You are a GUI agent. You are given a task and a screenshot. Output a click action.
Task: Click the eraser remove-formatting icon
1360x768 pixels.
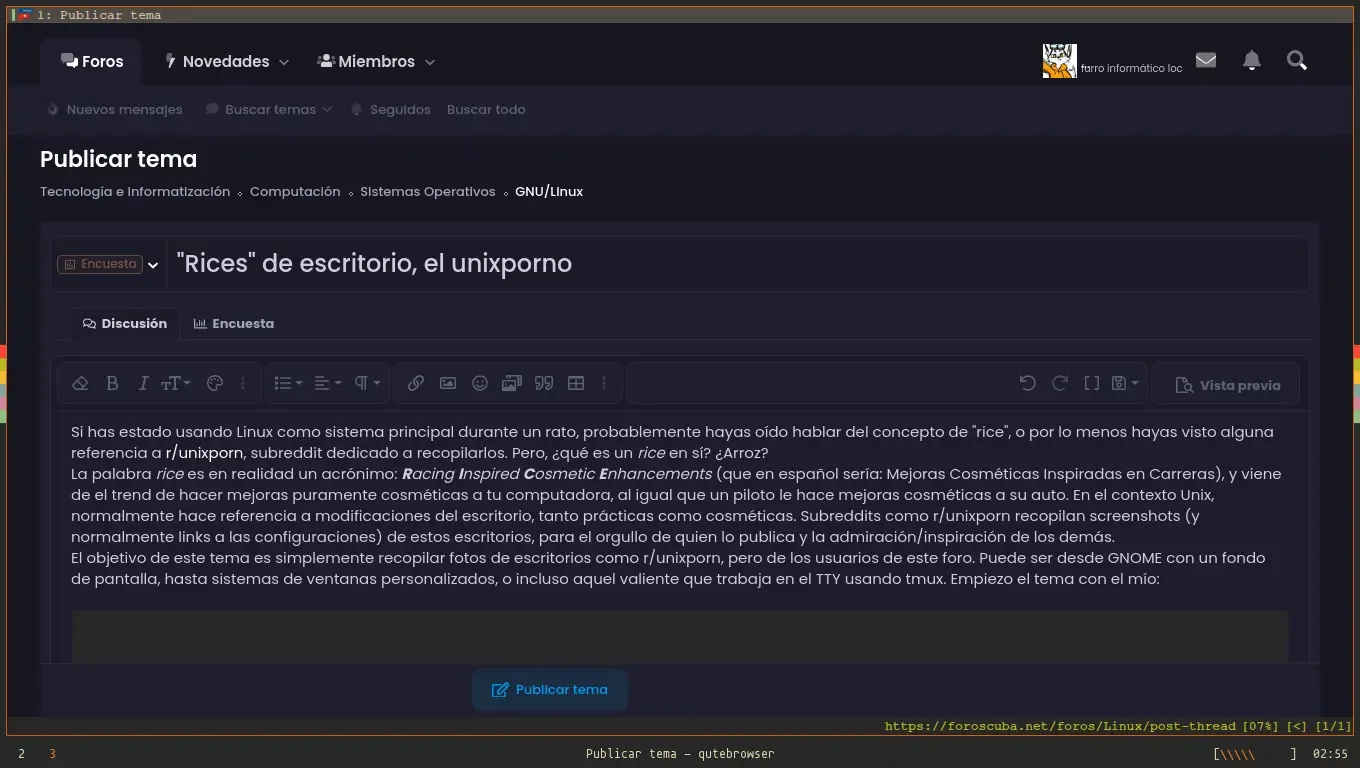81,383
